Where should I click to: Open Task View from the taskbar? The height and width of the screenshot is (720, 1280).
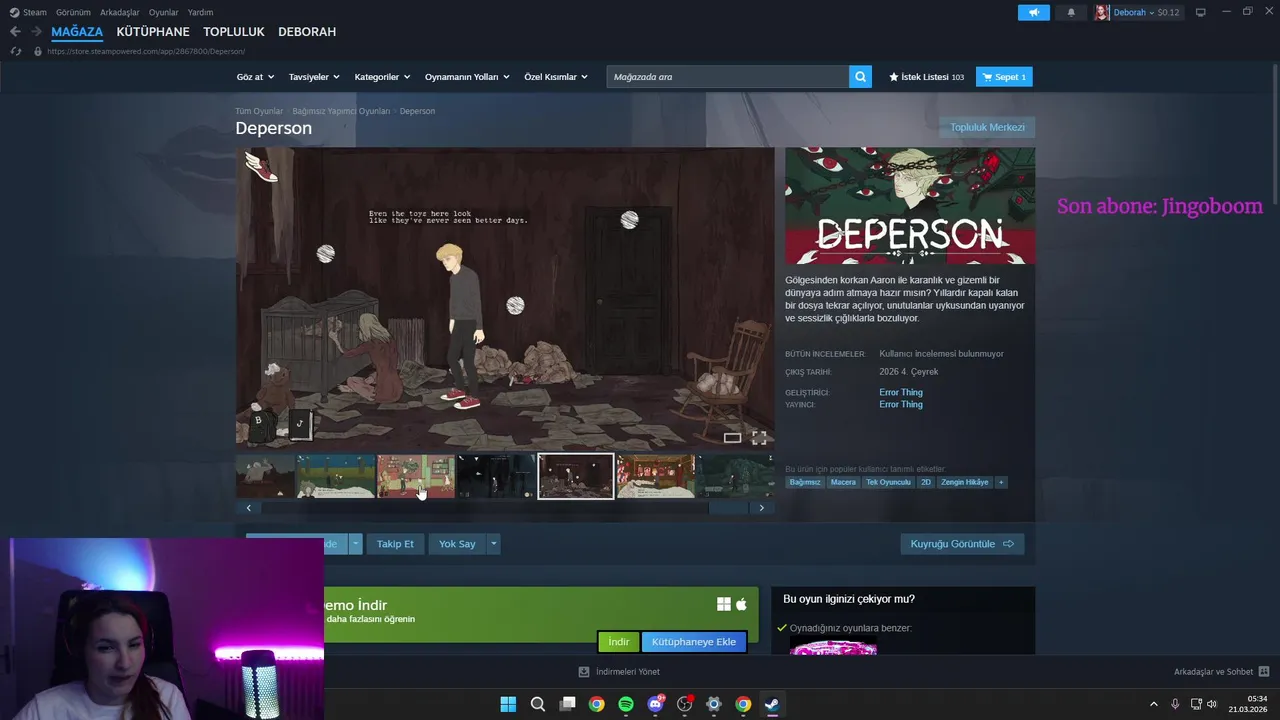pos(567,704)
